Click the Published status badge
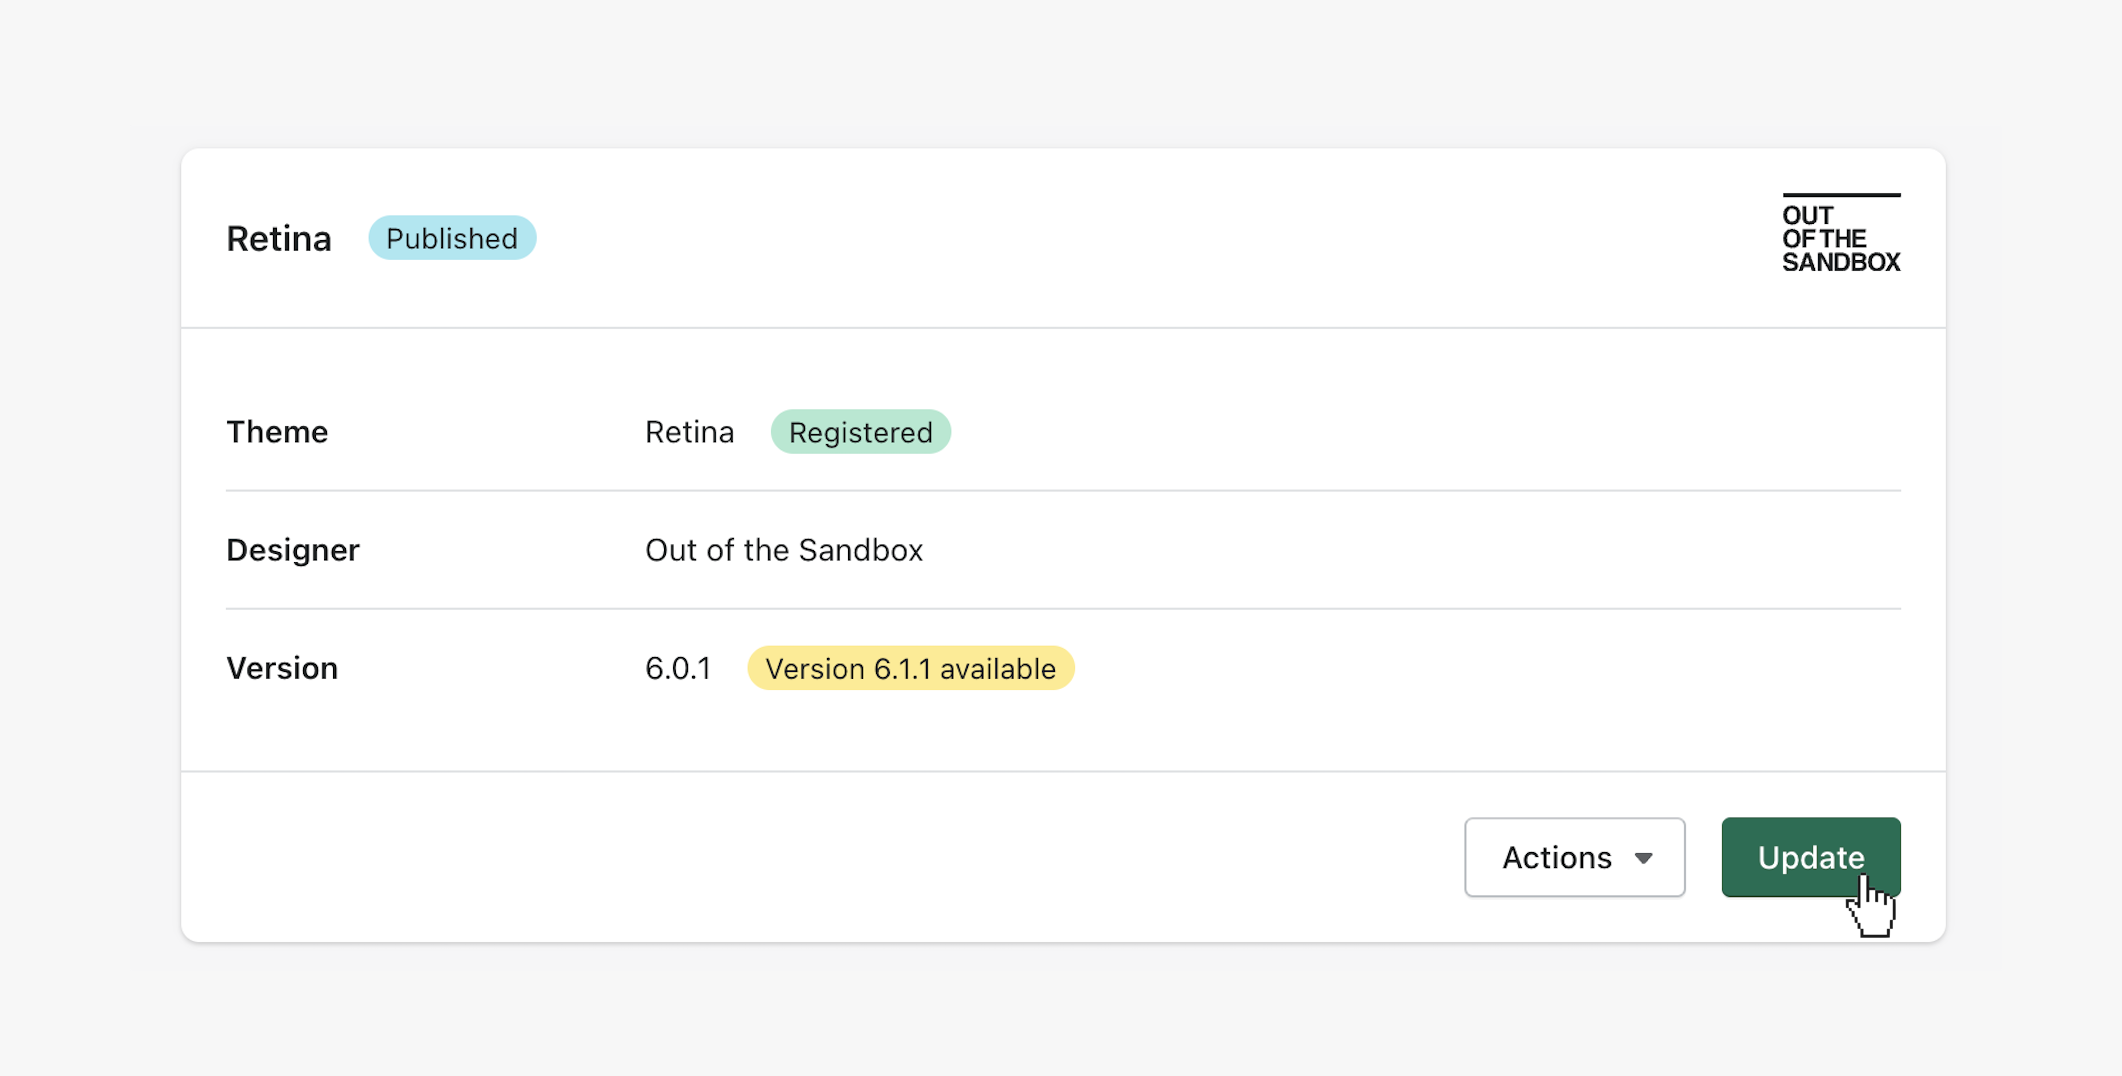The image size is (2122, 1076). coord(452,238)
